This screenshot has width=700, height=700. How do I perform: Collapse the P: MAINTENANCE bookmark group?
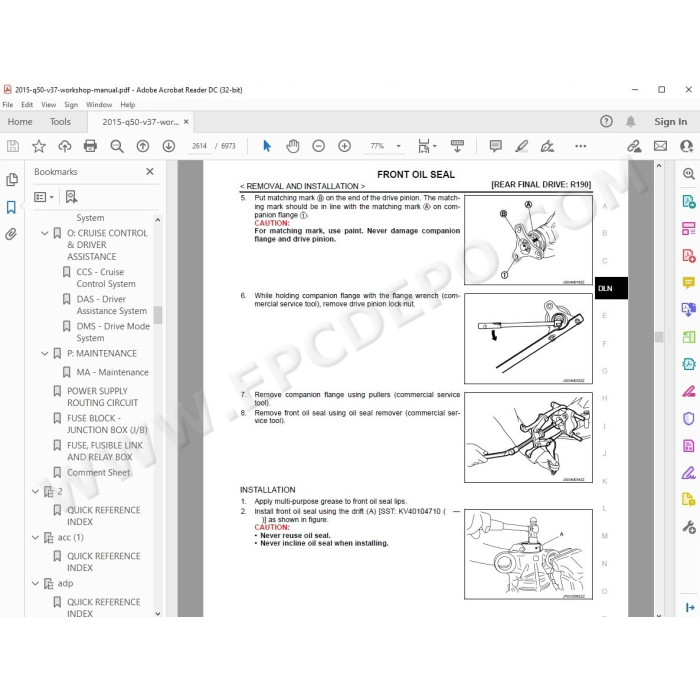click(45, 354)
